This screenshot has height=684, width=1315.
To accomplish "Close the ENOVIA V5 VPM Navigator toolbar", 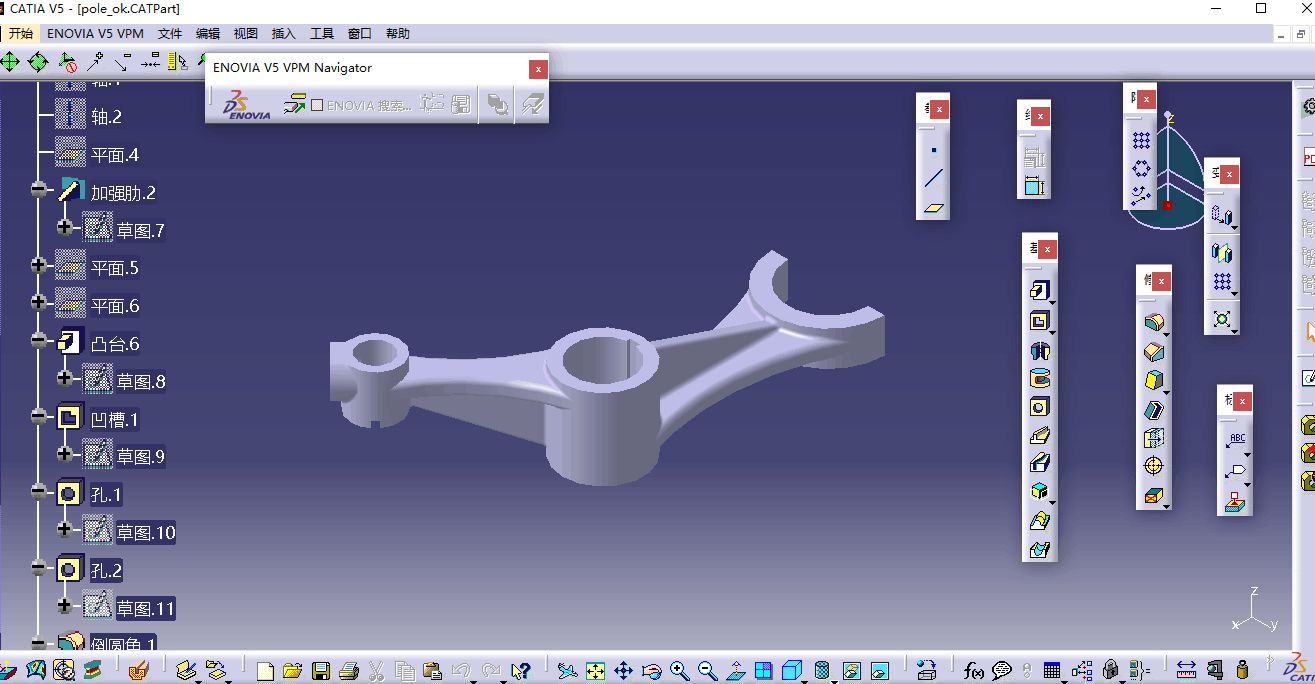I will coord(538,69).
